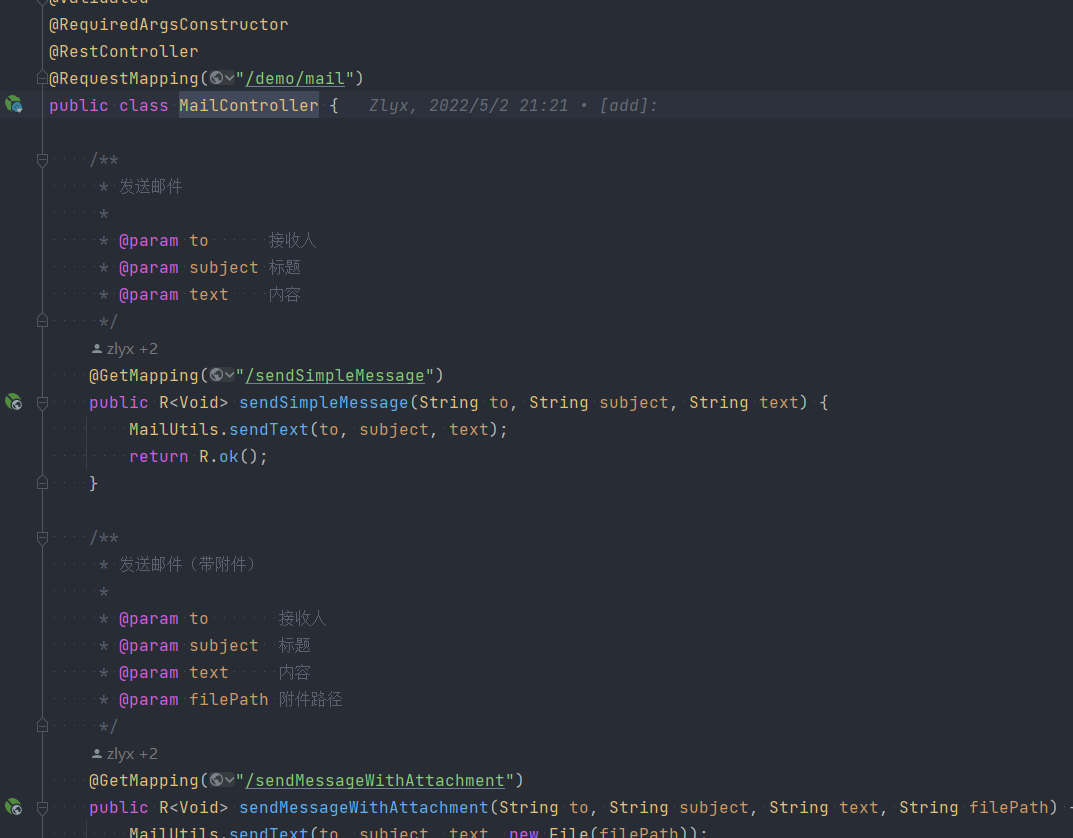Click the new File(filePath) expression
The width and height of the screenshot is (1073, 838).
coord(603,832)
